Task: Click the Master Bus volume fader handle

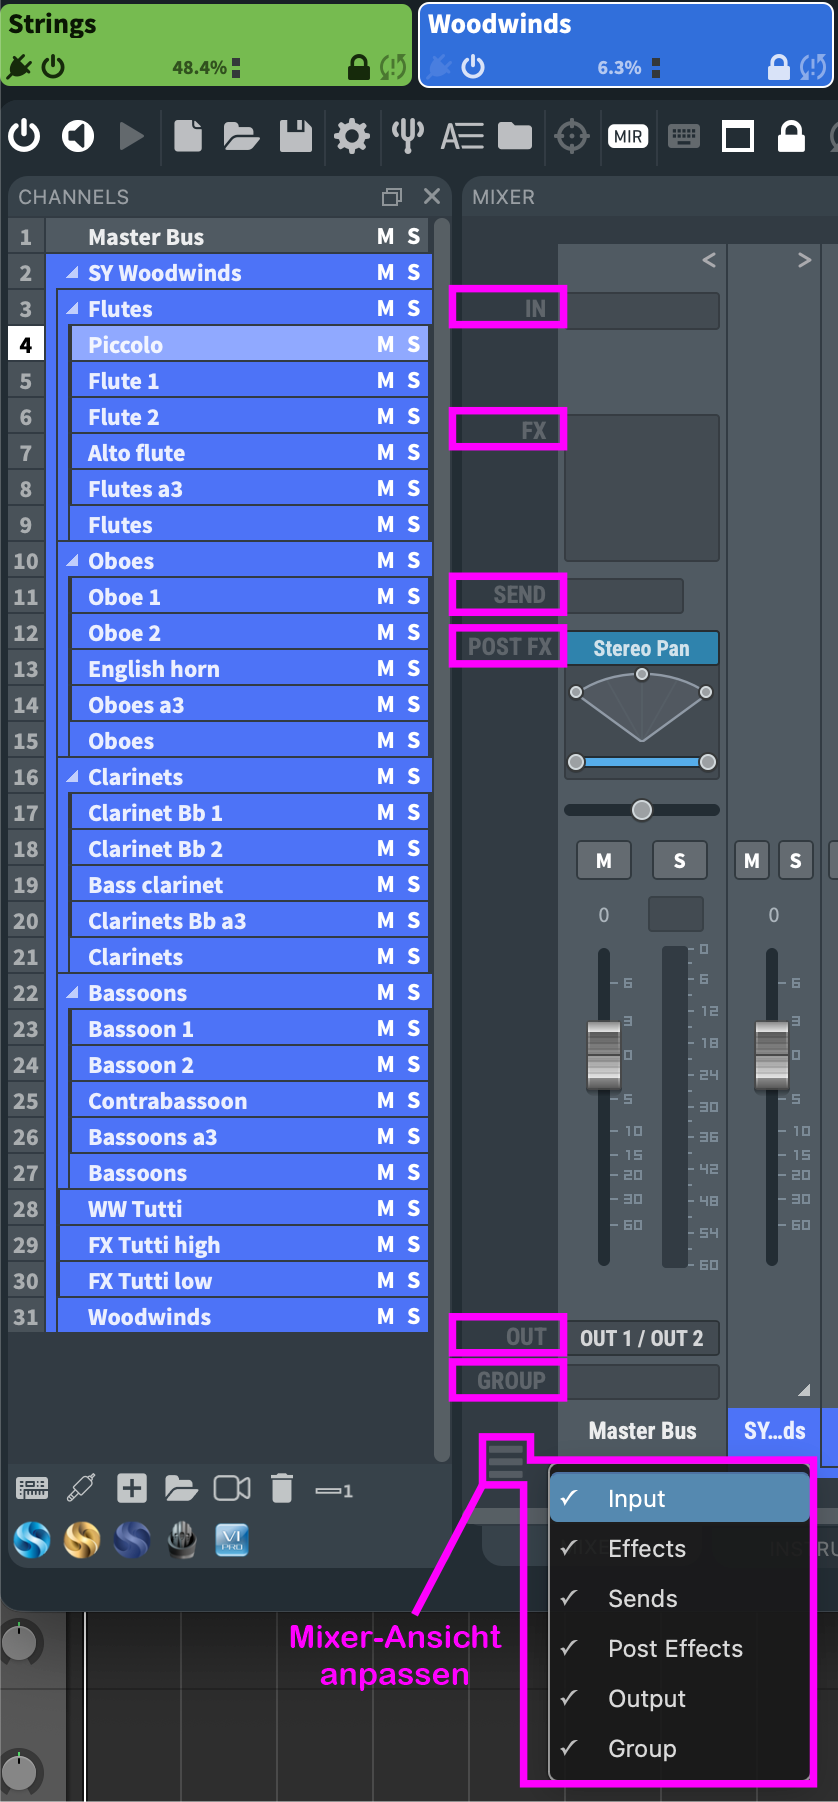Action: 604,1055
